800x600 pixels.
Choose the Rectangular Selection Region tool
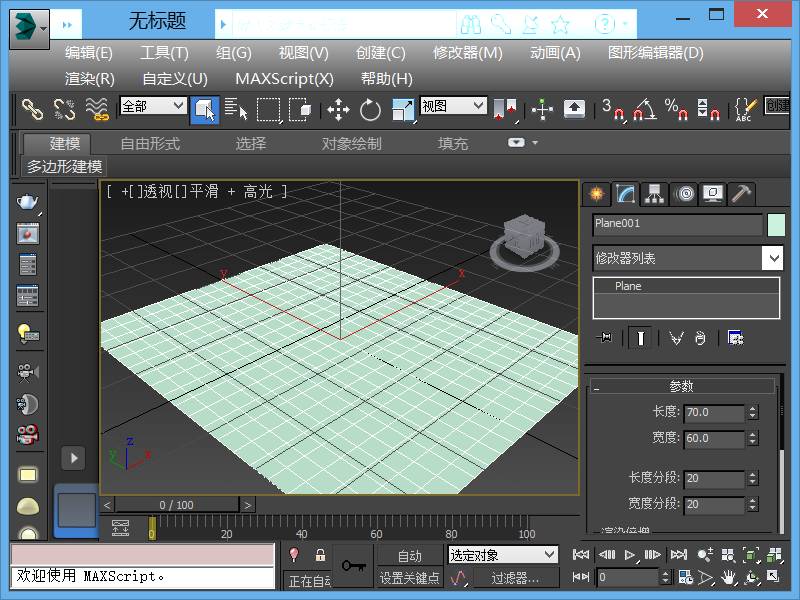(x=268, y=110)
